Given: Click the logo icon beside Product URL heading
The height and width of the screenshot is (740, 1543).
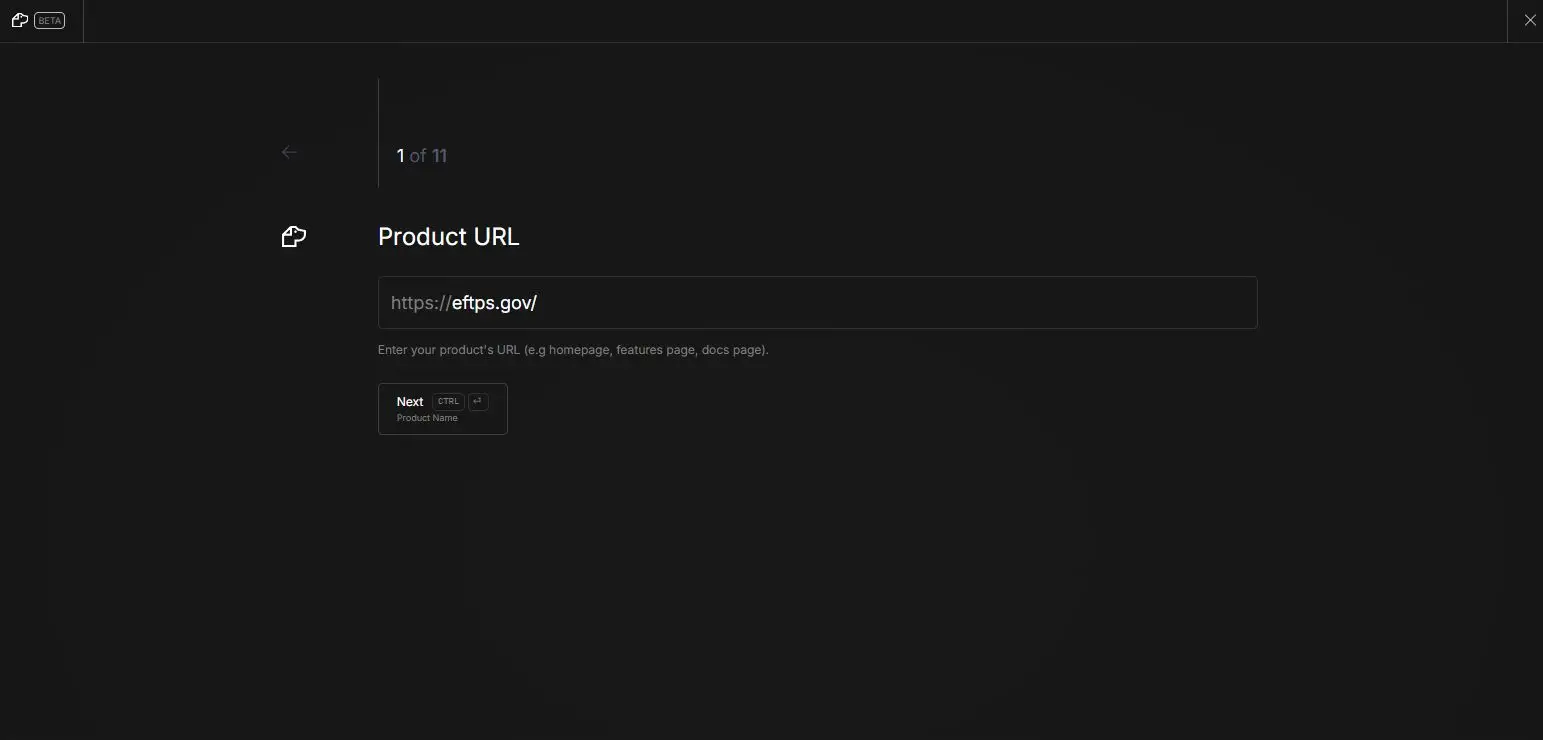Looking at the screenshot, I should (x=293, y=237).
